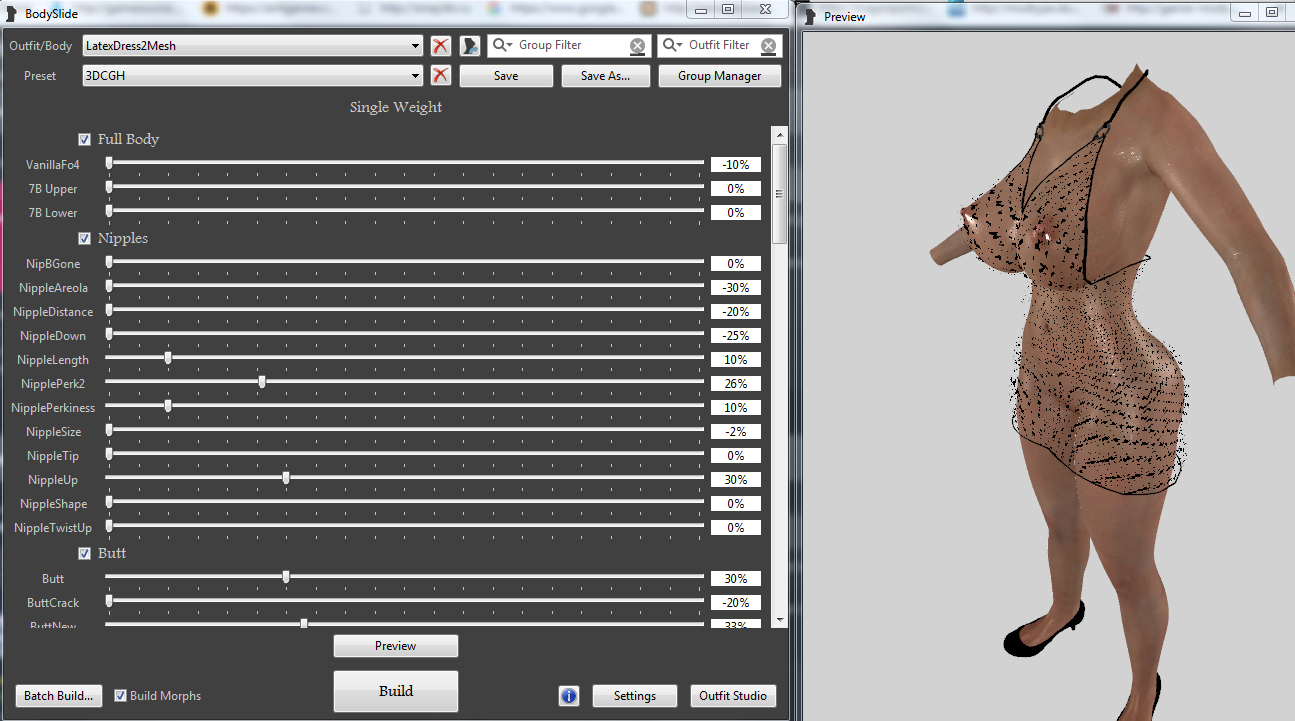This screenshot has height=721, width=1295.
Task: Click the outfit body export icon
Action: click(x=470, y=46)
